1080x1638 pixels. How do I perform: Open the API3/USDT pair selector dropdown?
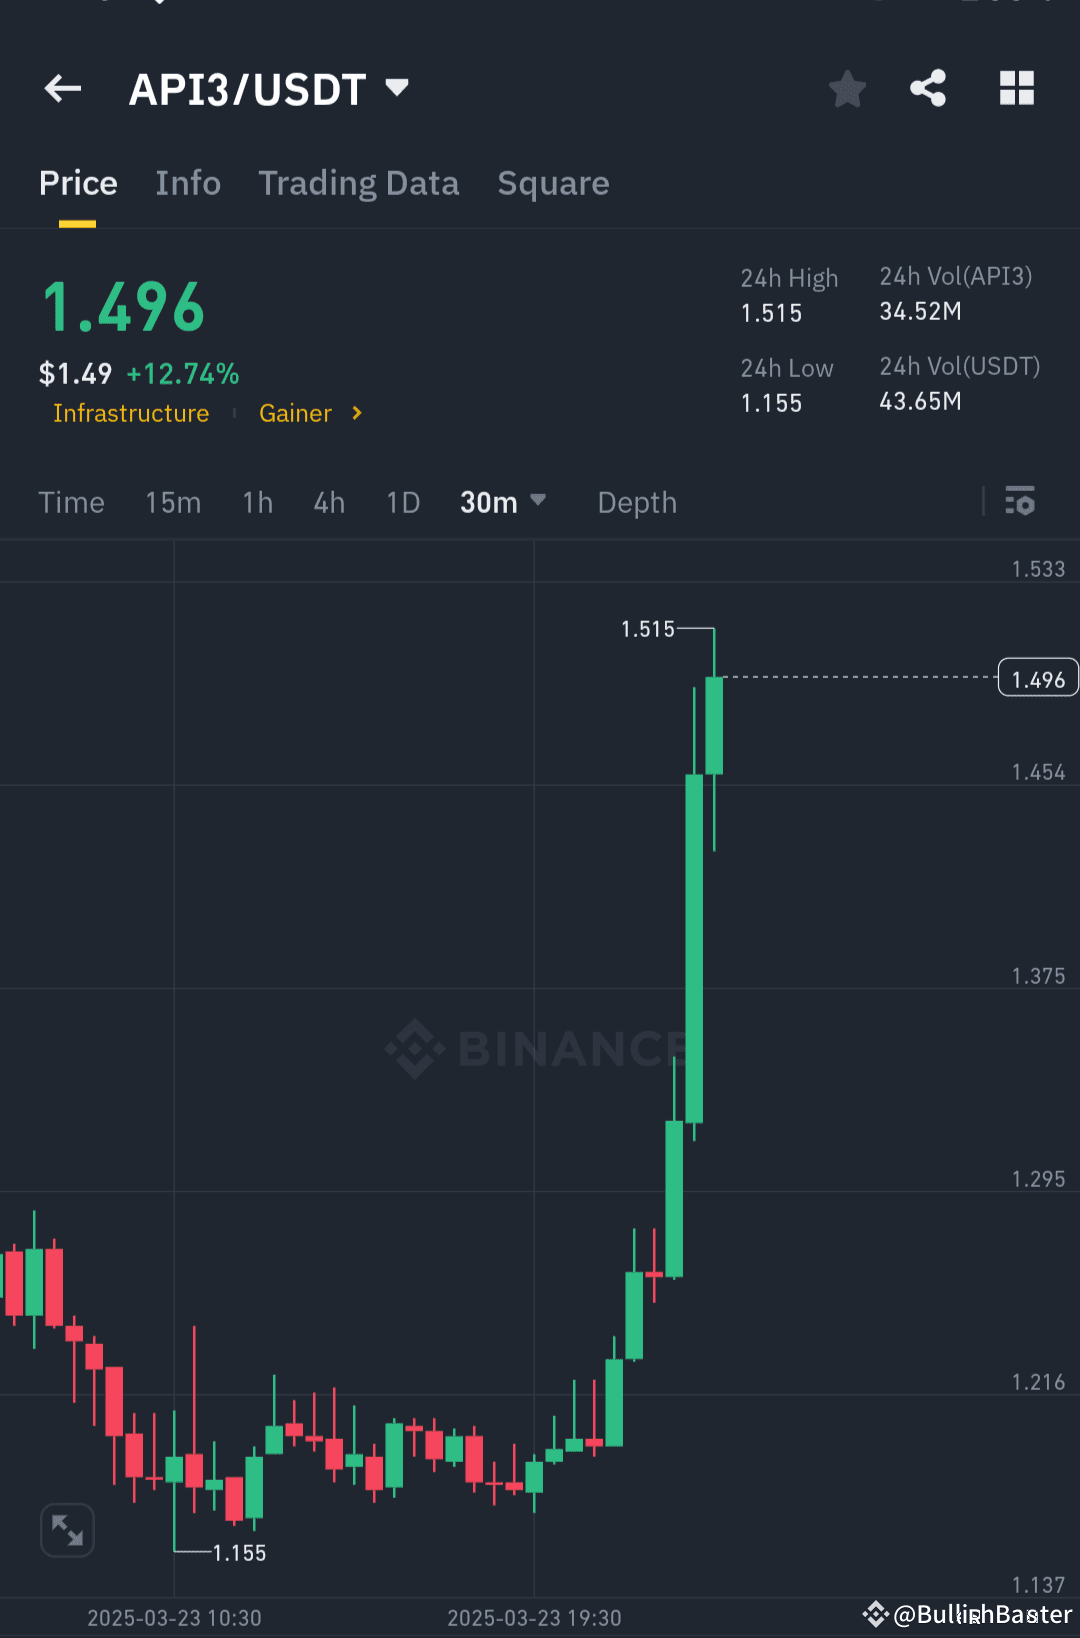coord(396,88)
